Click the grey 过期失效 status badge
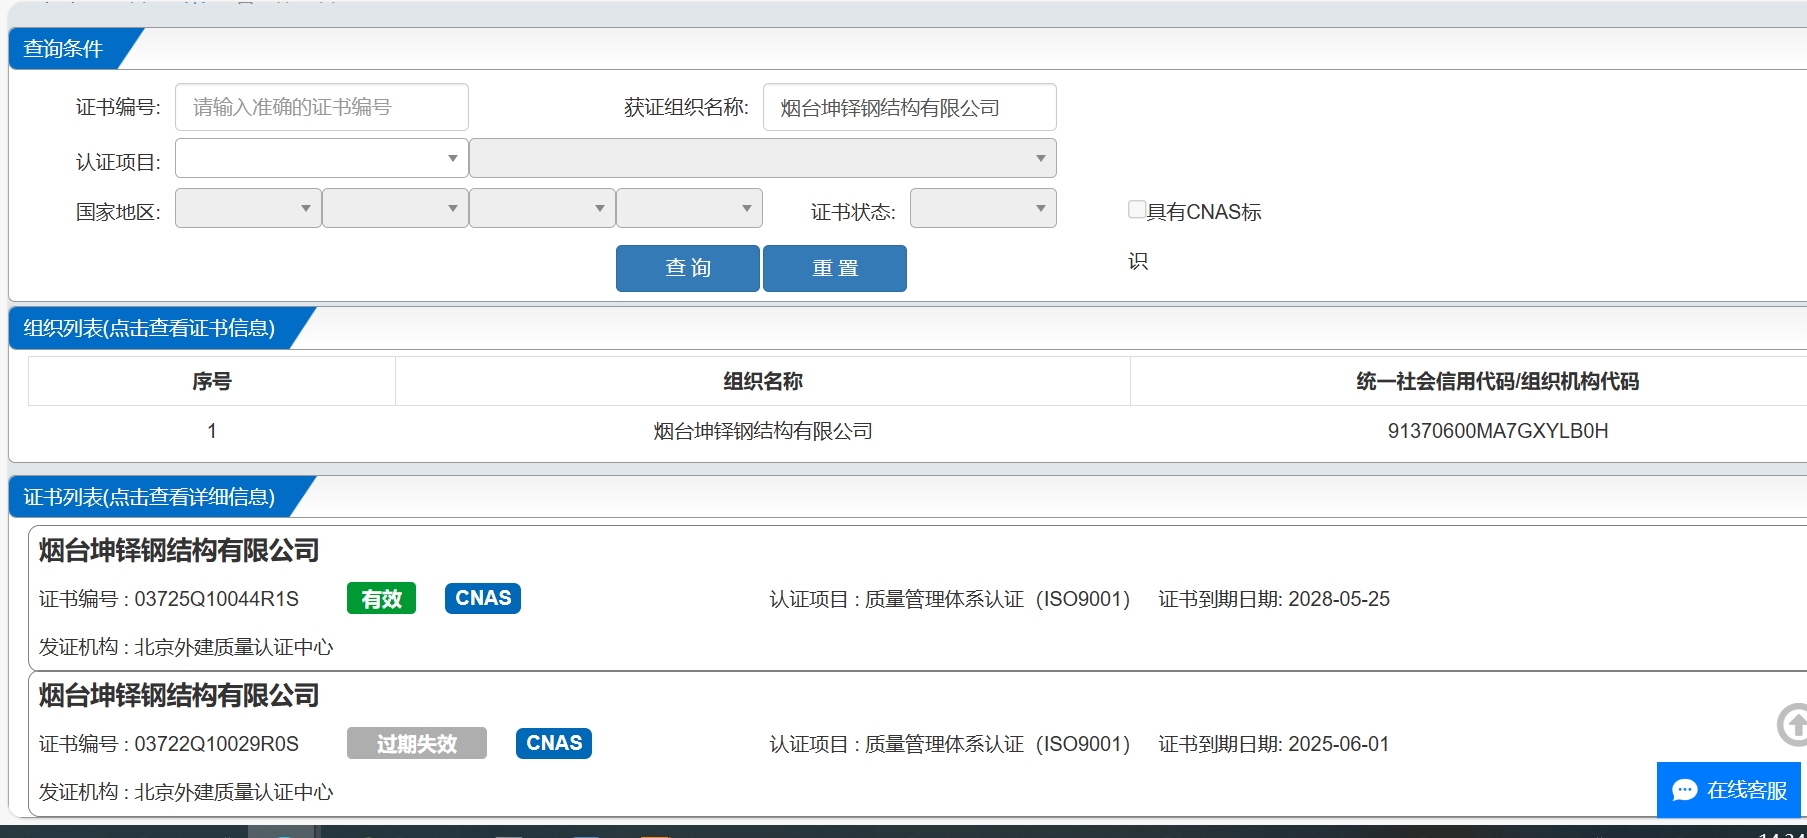The image size is (1807, 838). coord(417,743)
